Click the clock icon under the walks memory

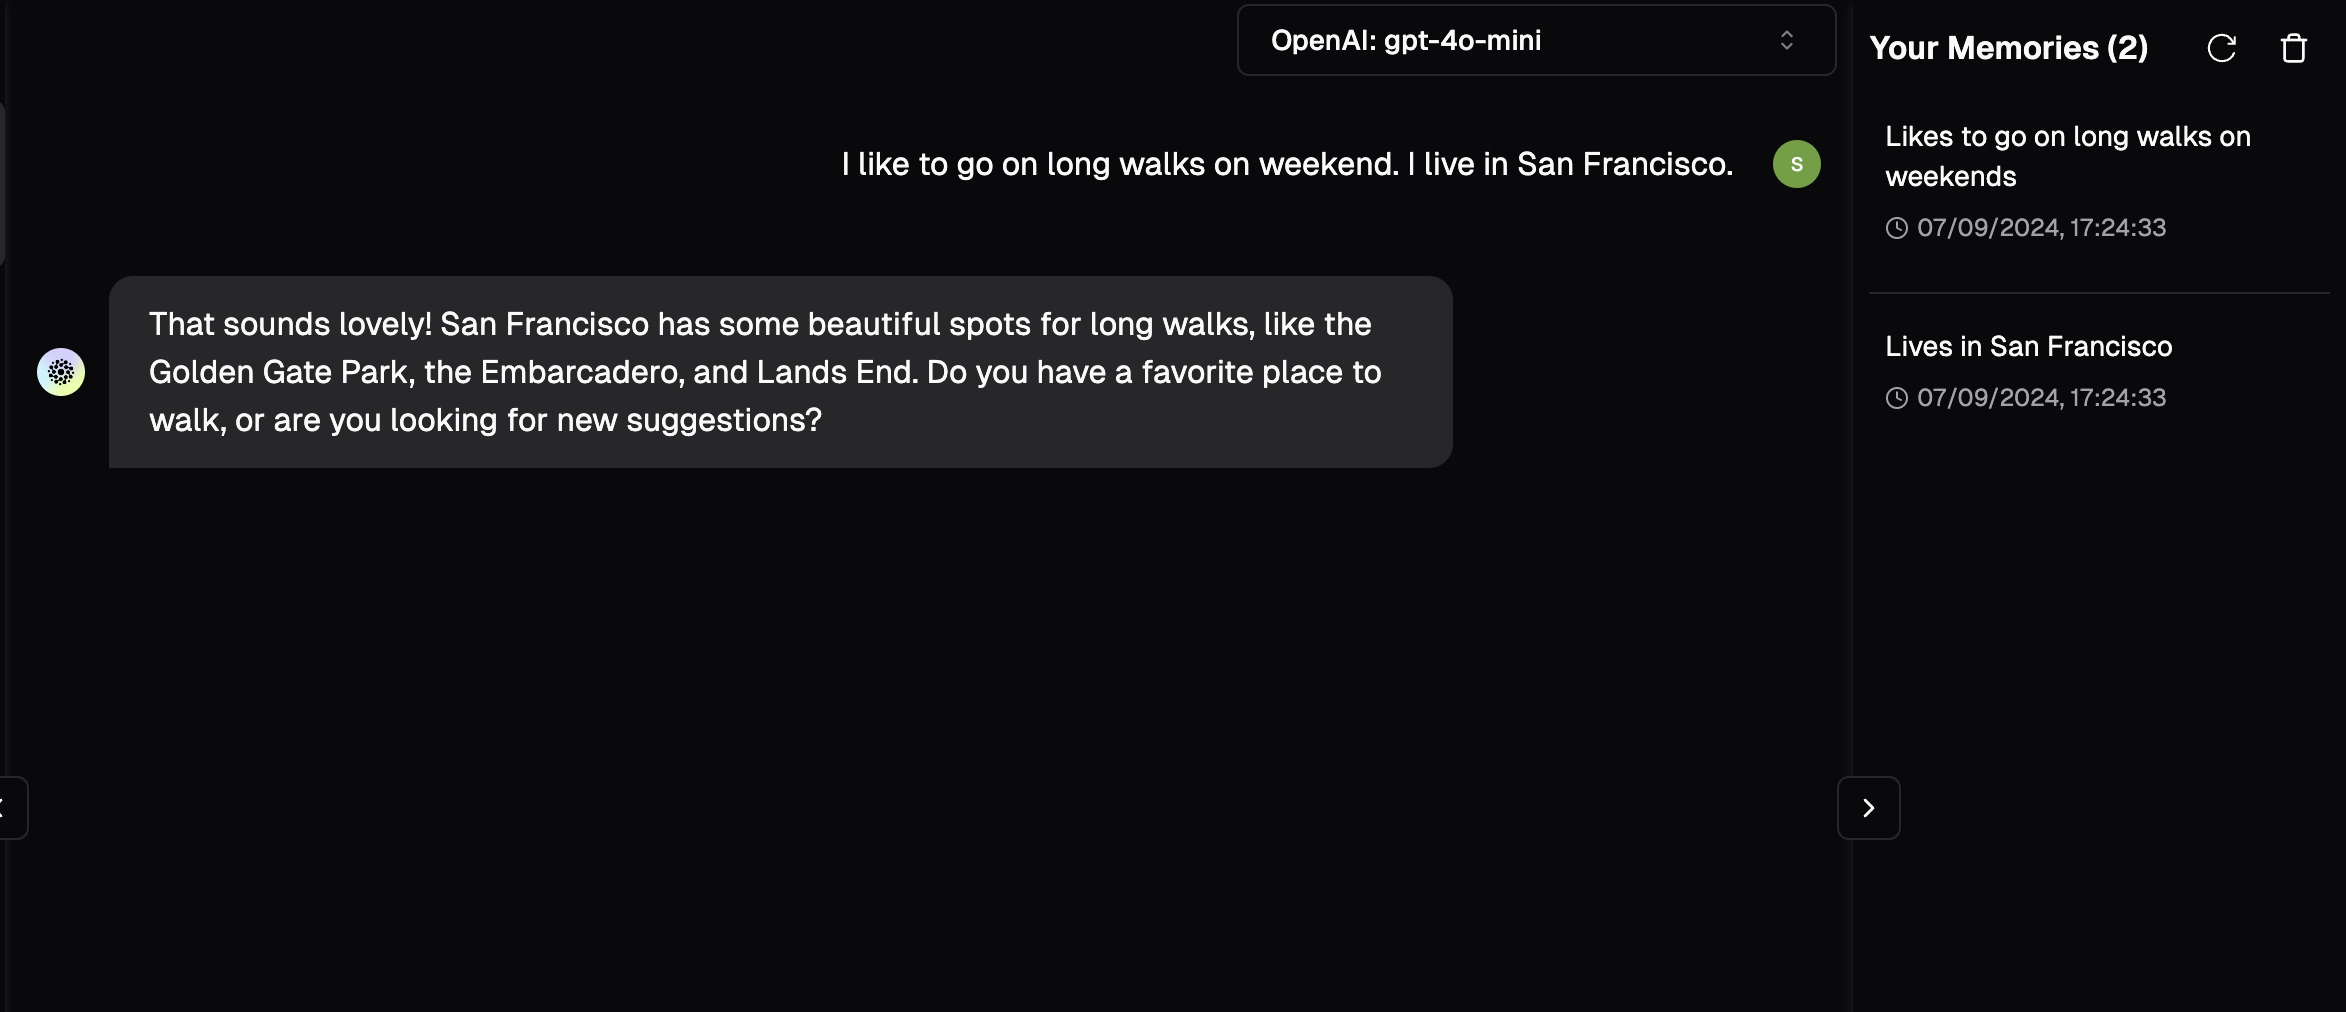click(1896, 228)
